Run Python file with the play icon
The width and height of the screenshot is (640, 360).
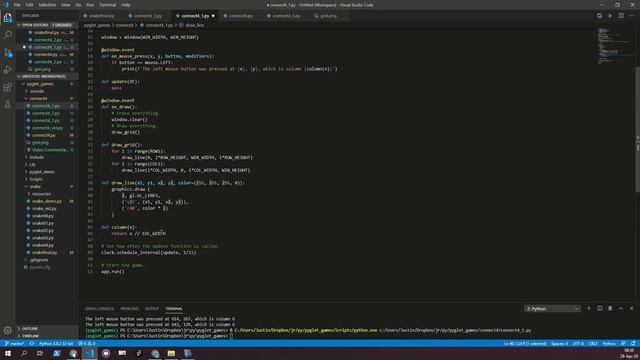coord(610,16)
